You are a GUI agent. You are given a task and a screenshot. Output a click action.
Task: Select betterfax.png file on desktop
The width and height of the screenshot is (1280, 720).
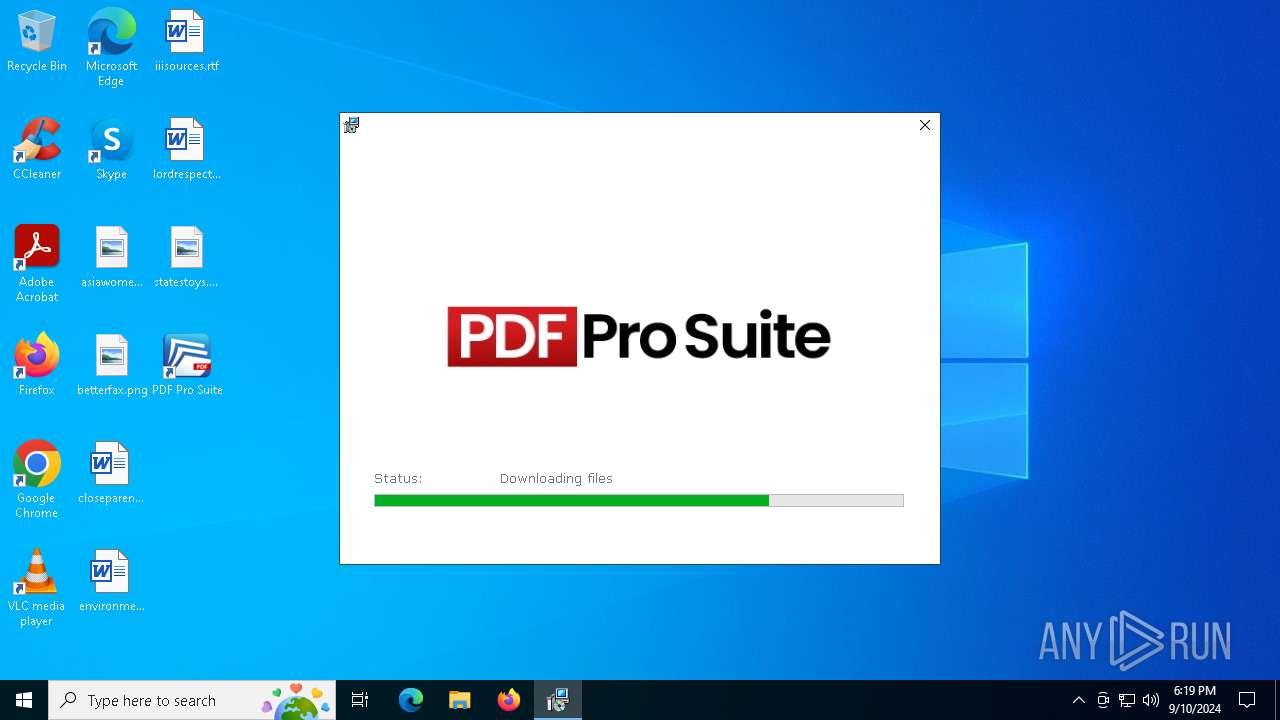click(x=111, y=365)
